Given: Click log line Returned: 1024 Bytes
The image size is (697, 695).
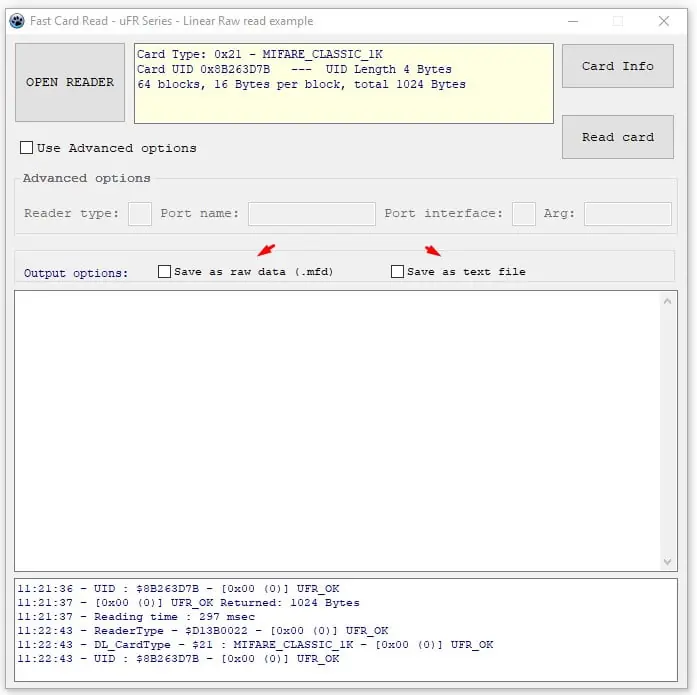Looking at the screenshot, I should tap(188, 603).
